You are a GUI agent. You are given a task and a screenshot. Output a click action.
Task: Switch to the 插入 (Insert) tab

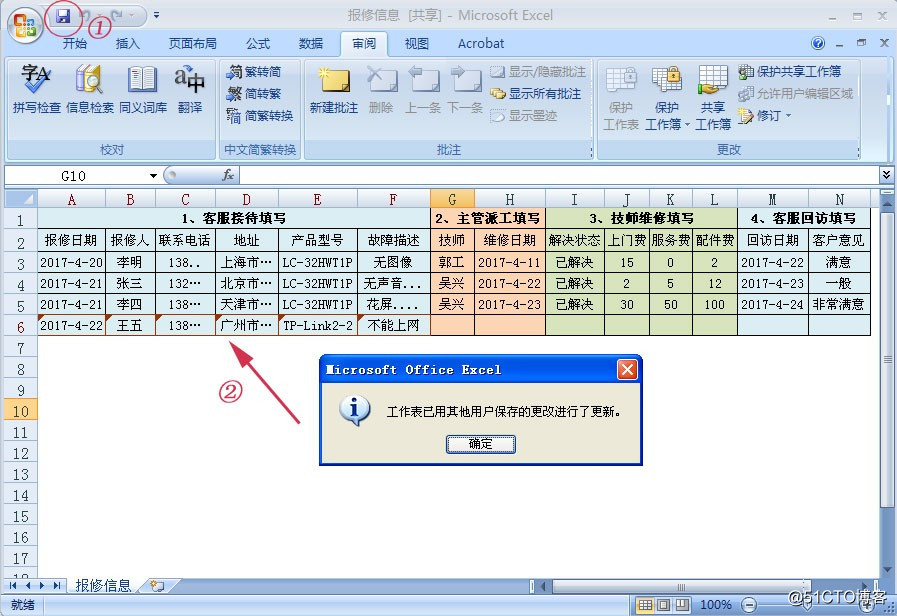[x=128, y=43]
